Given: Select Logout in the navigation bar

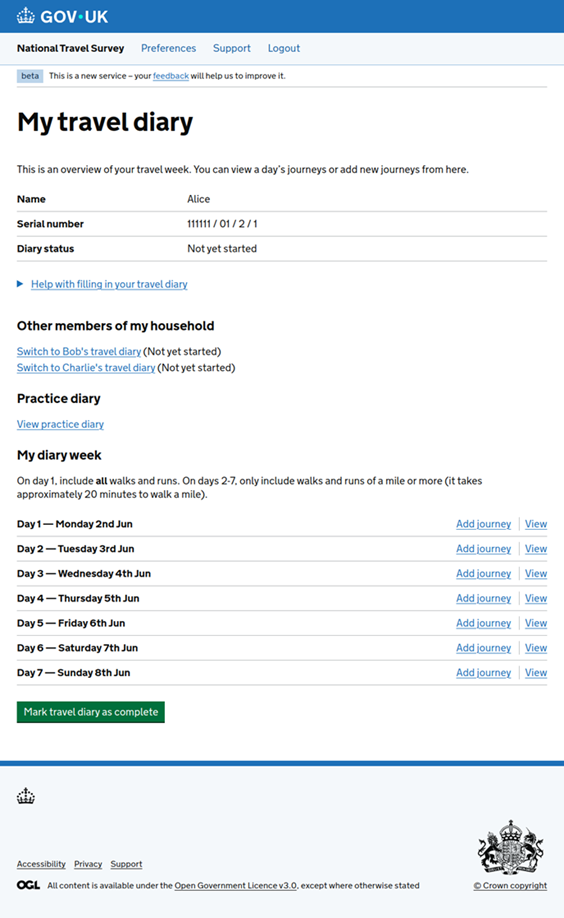Looking at the screenshot, I should point(283,48).
